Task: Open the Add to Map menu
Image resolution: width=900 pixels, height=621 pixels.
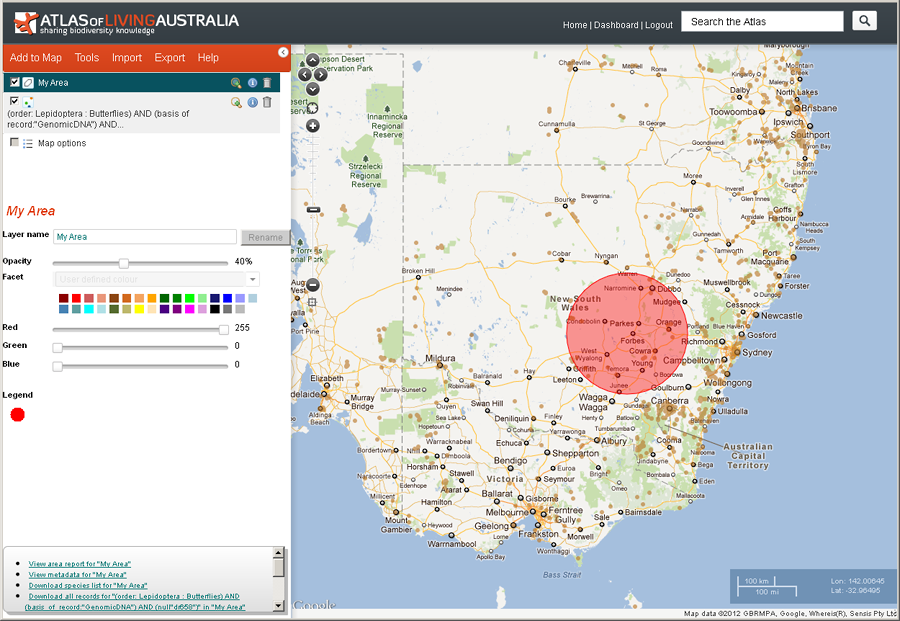Action: point(35,58)
